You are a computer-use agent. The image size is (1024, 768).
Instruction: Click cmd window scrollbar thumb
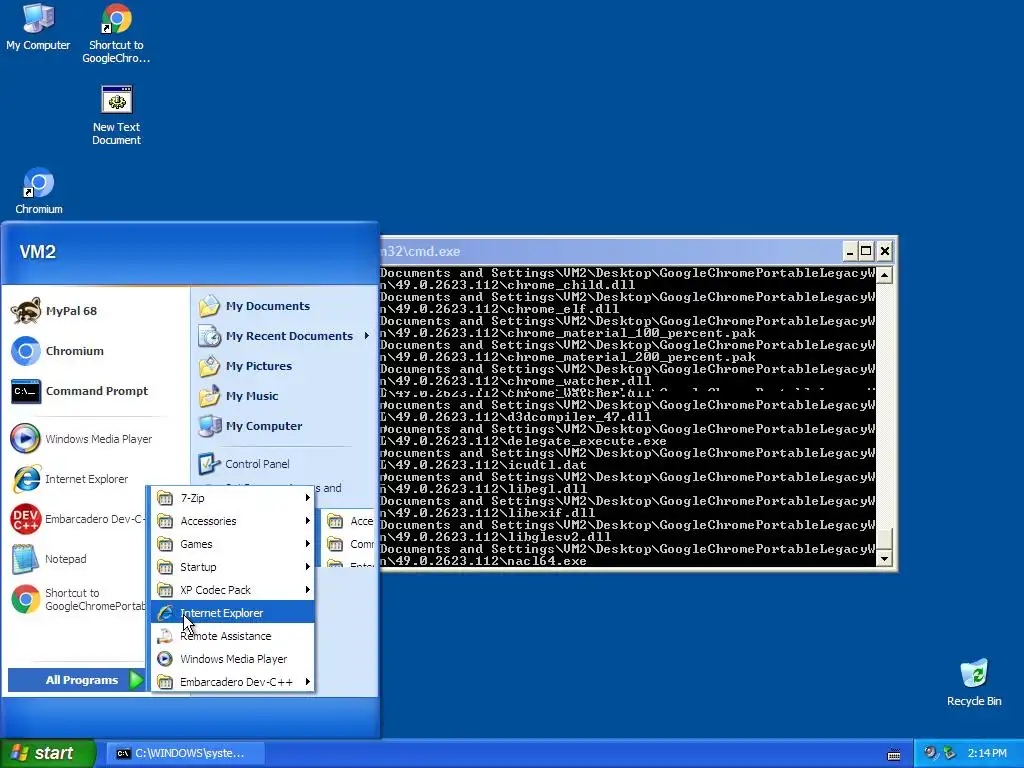884,538
